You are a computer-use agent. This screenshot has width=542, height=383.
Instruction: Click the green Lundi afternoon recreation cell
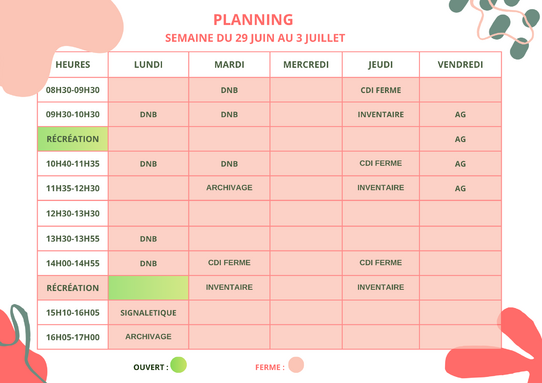[x=148, y=288]
